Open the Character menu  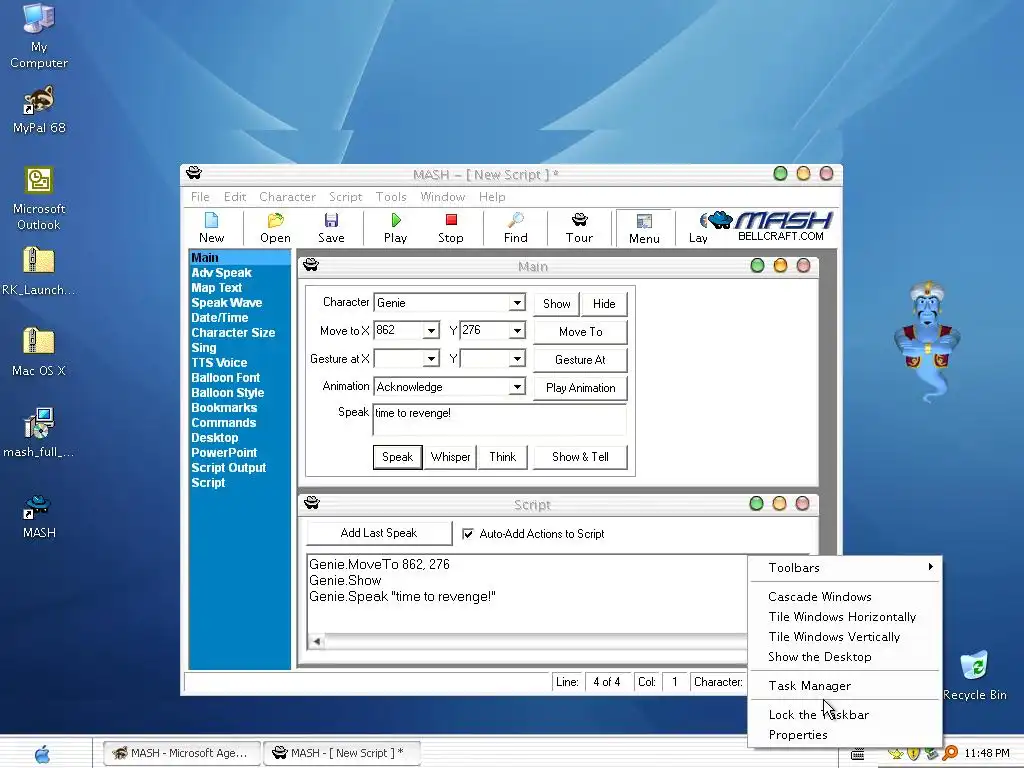(x=287, y=197)
